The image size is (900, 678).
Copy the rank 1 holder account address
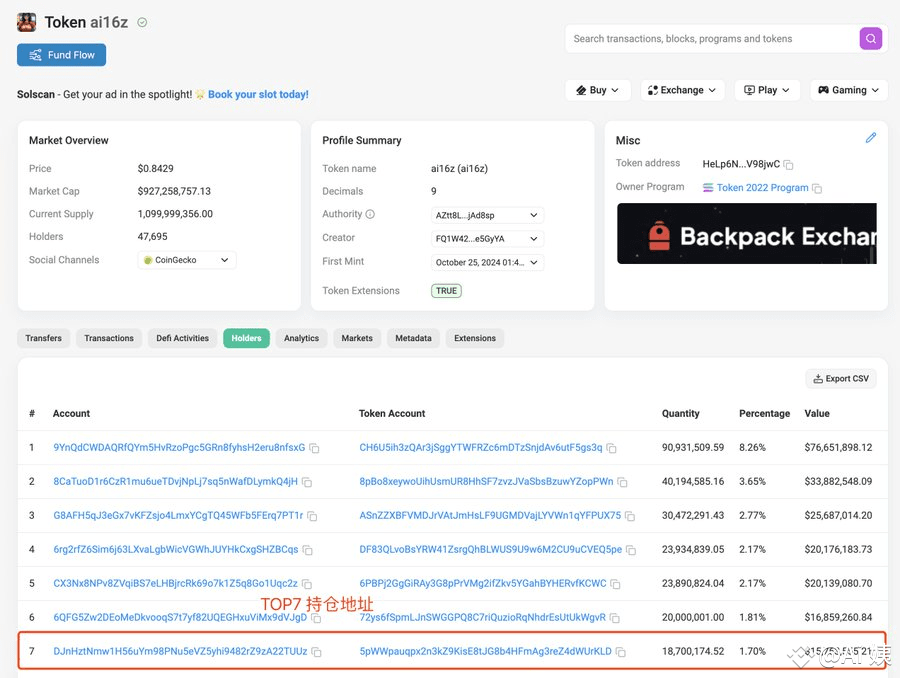pyautogui.click(x=314, y=447)
